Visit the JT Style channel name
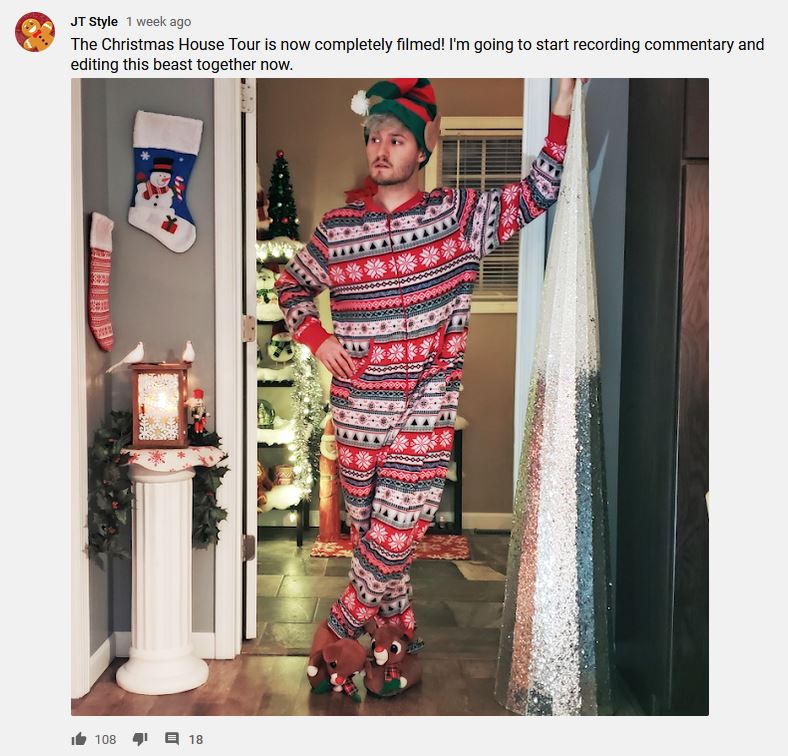The image size is (788, 756). (x=94, y=22)
